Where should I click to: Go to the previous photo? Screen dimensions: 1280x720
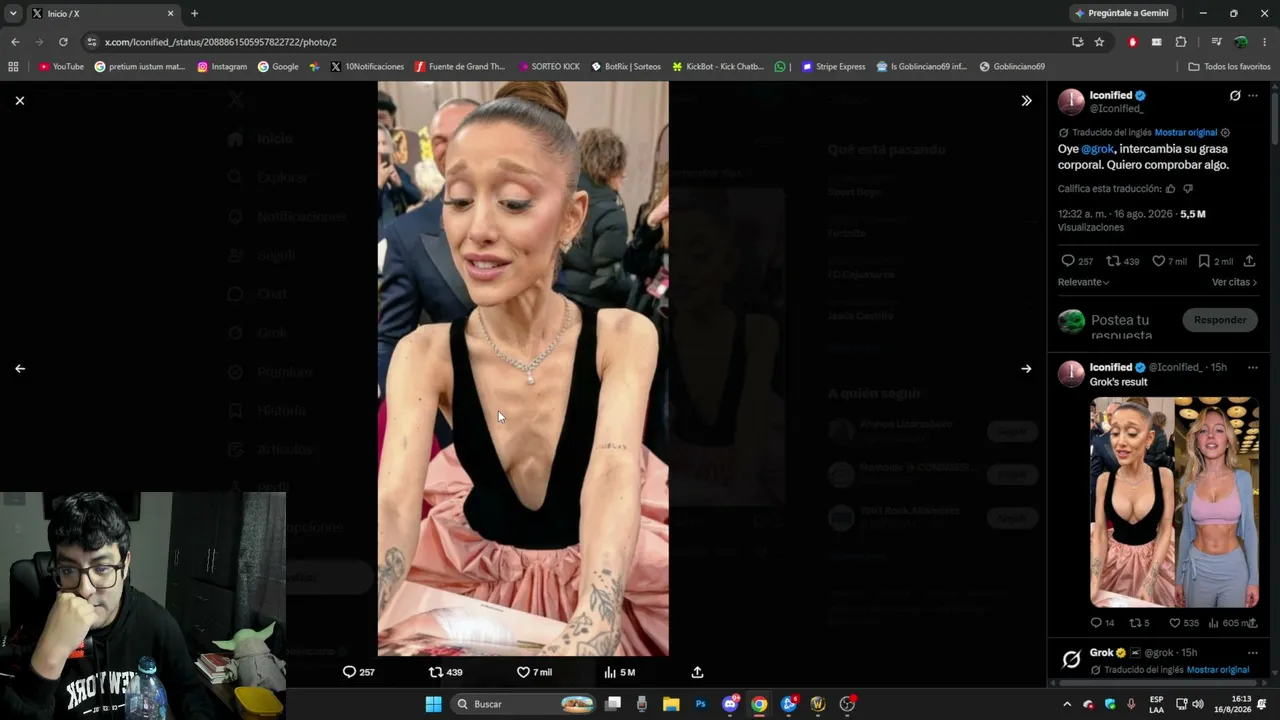(20, 368)
